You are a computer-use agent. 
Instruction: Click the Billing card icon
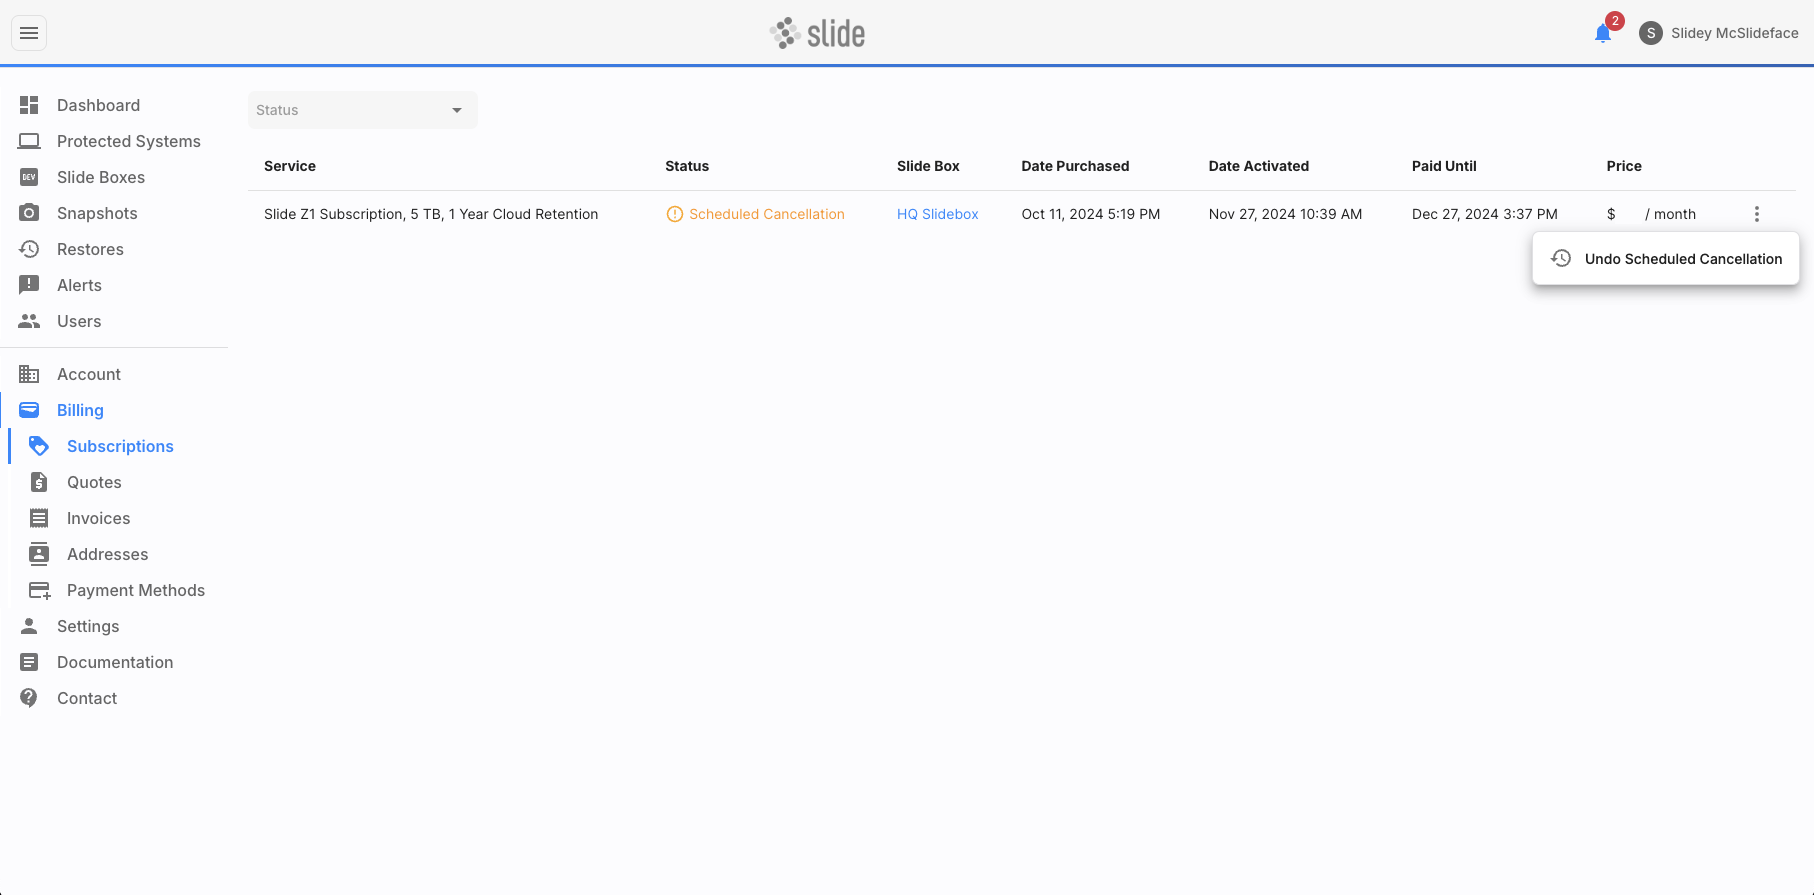tap(29, 410)
